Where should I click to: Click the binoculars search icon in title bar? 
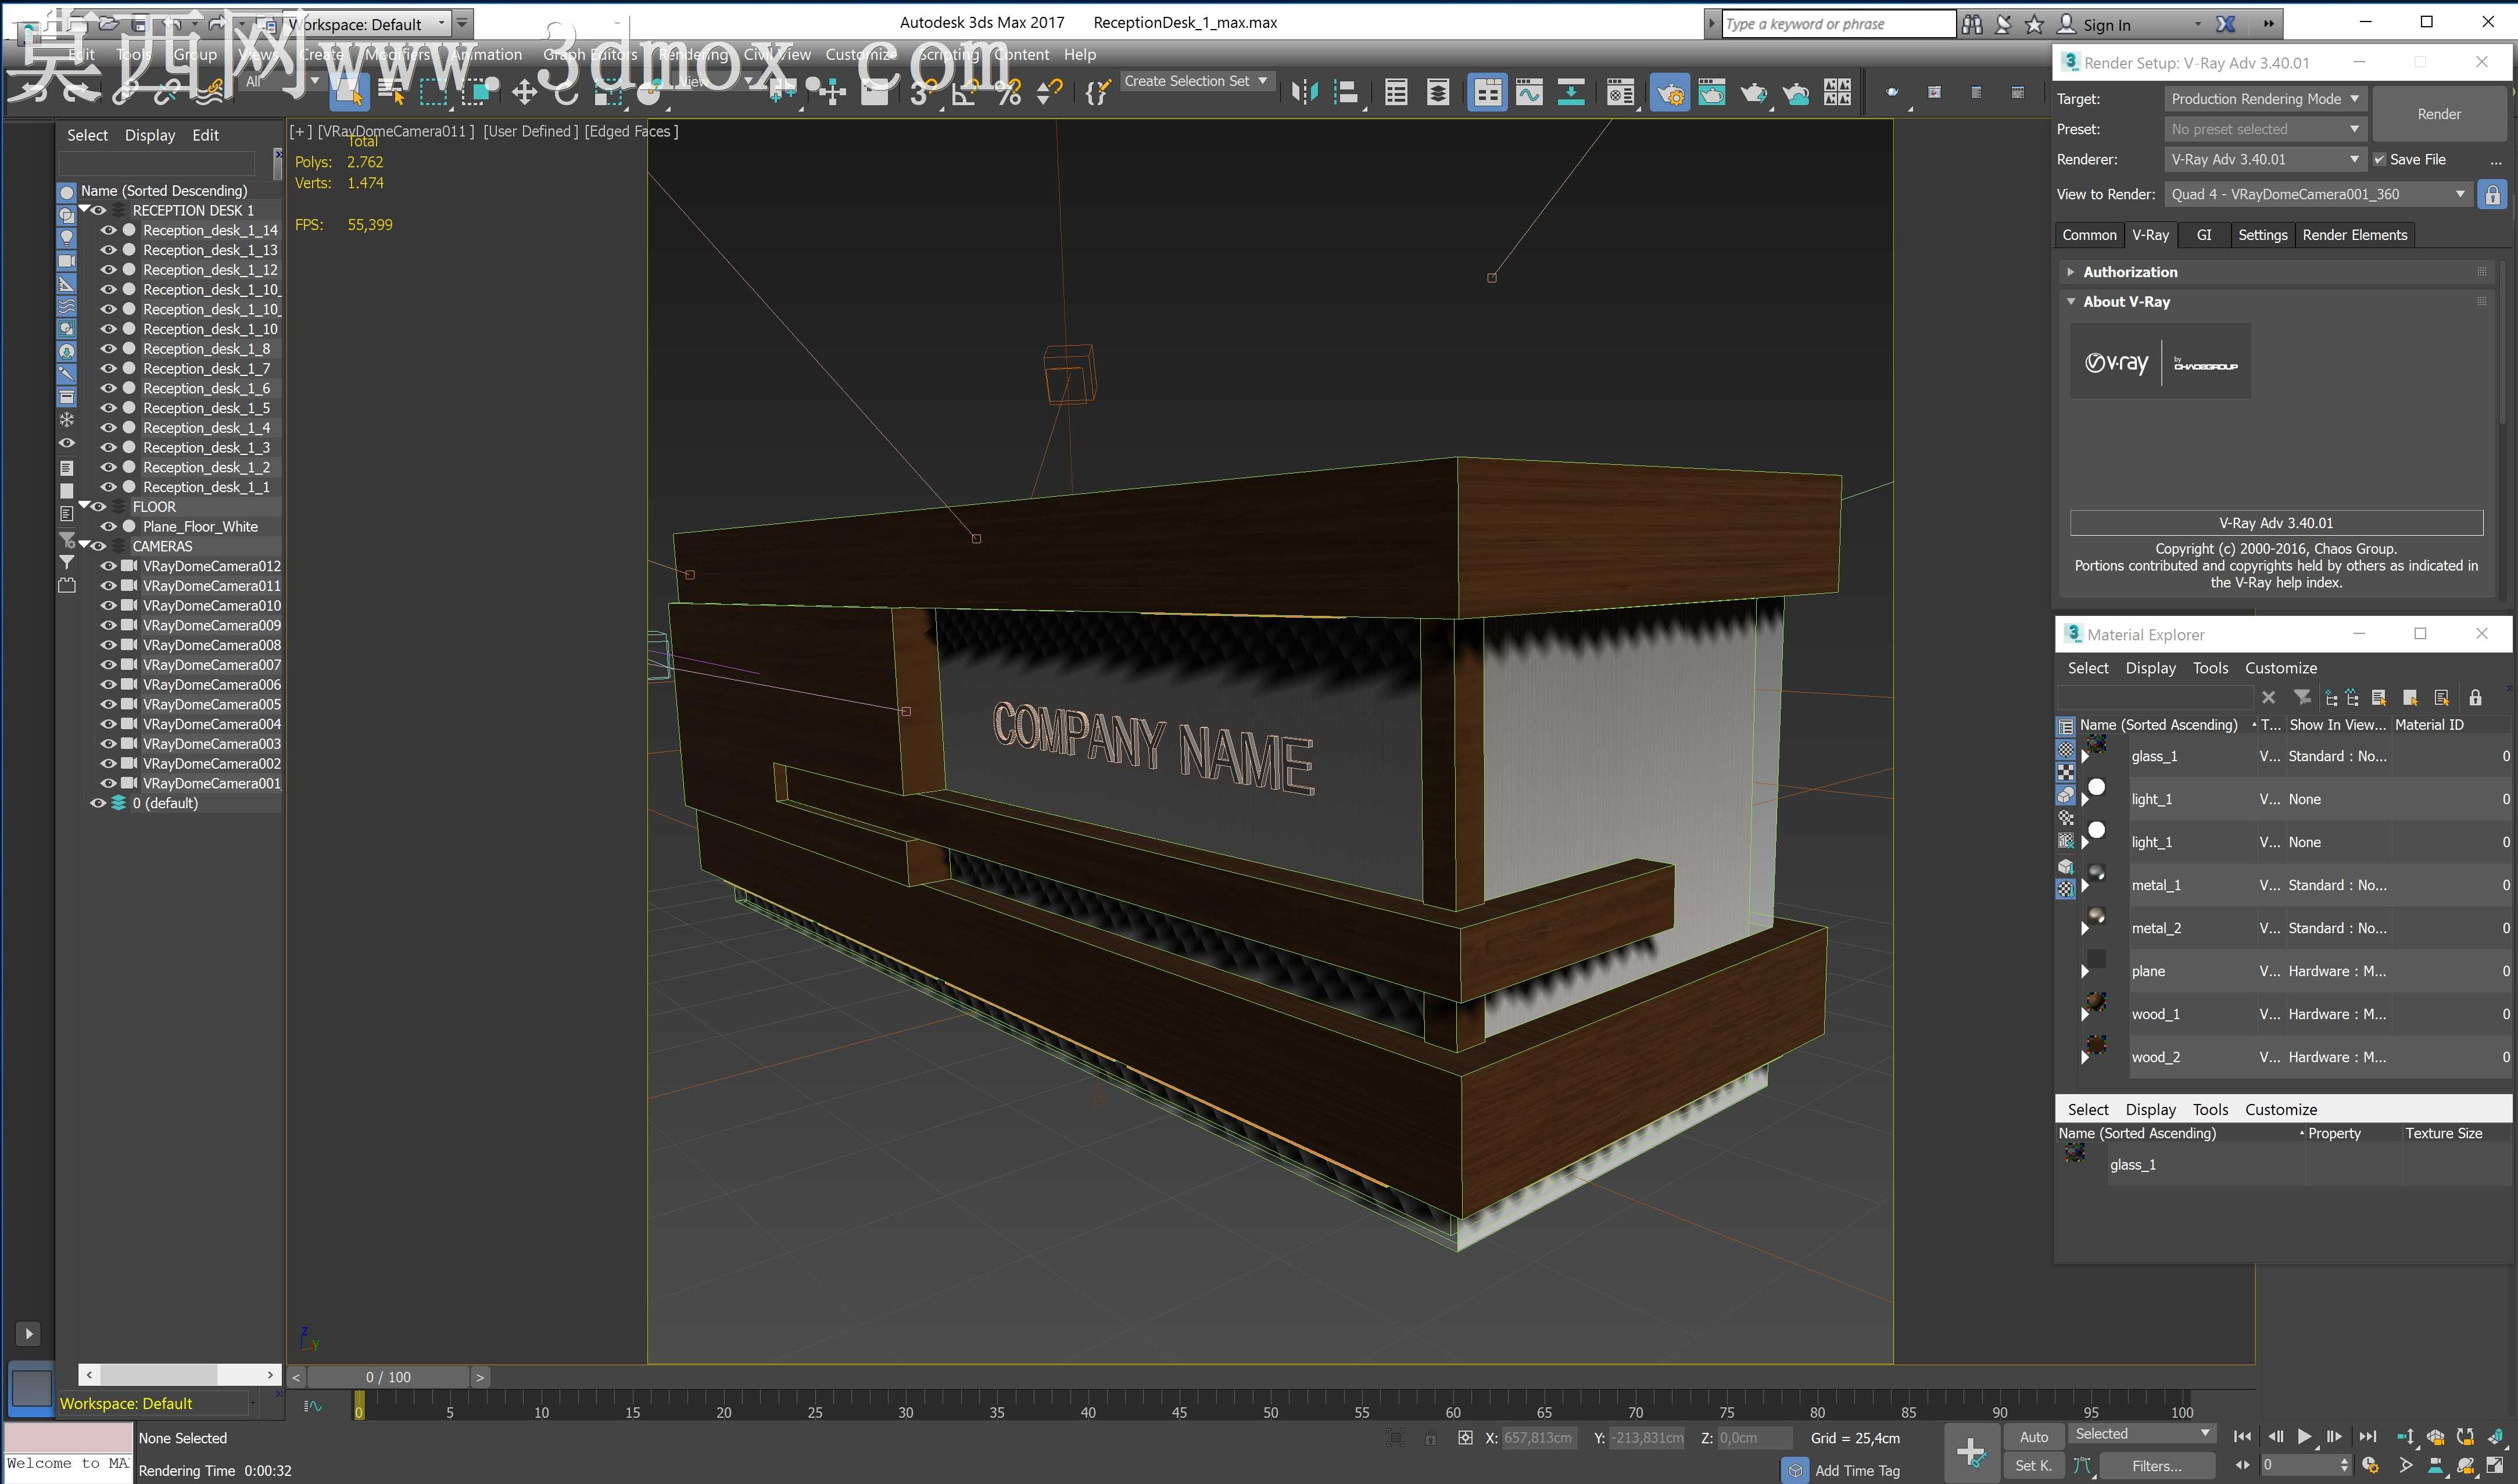1971,24
